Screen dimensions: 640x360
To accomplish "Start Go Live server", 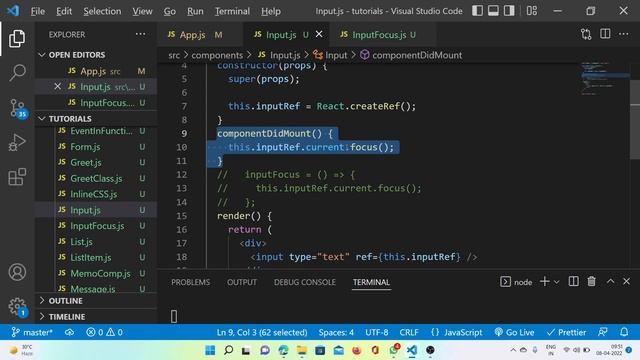I will coord(514,332).
